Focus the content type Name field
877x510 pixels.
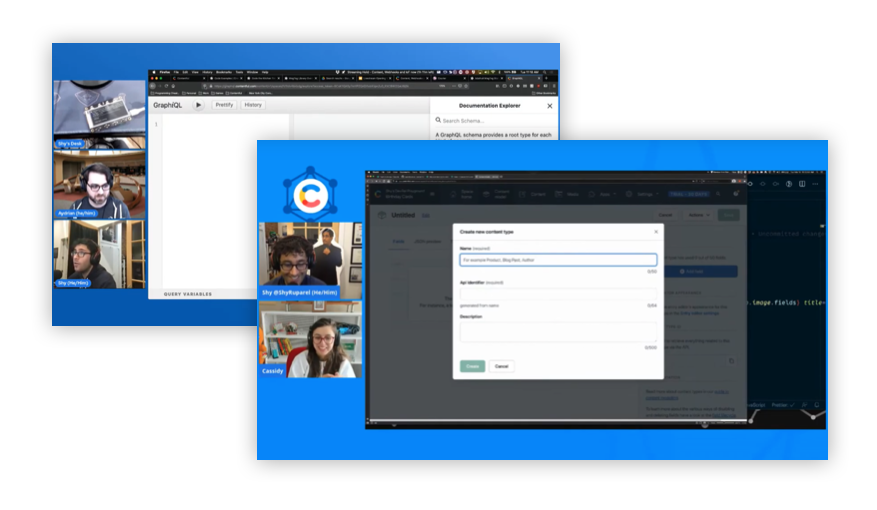click(x=558, y=260)
